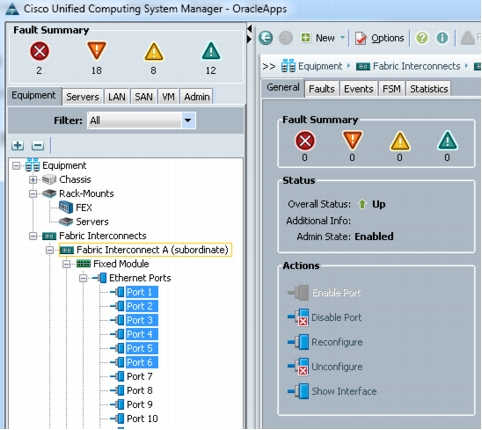Screen dimensions: 482x430
Task: Click the collapse all minus icon above tree
Action: tap(38, 145)
